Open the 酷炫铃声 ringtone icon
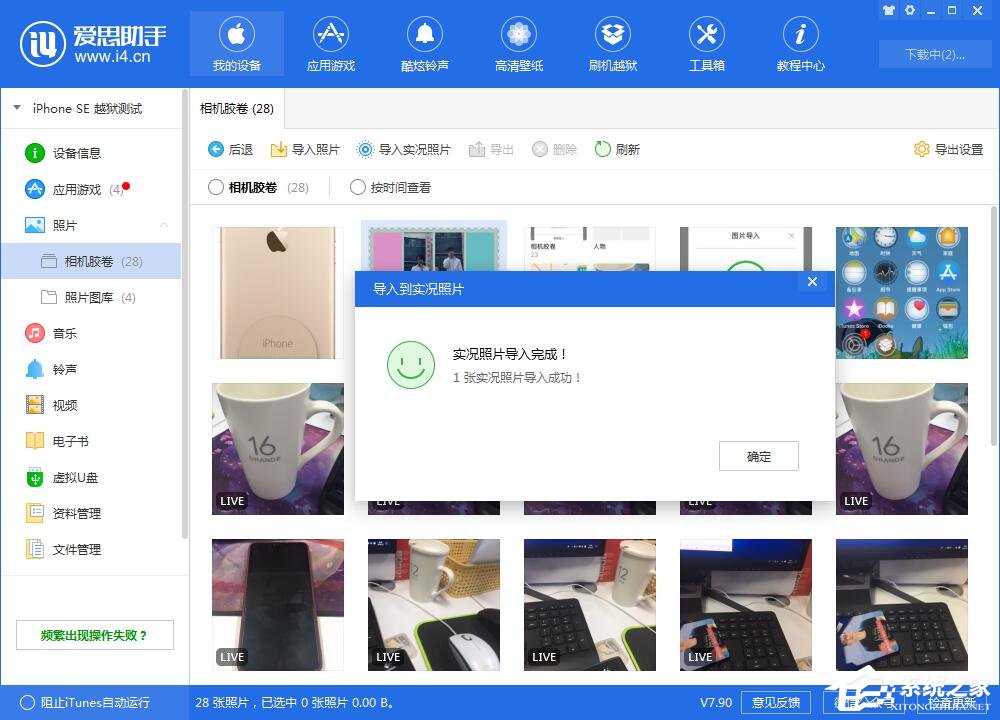This screenshot has width=1000, height=720. [424, 42]
